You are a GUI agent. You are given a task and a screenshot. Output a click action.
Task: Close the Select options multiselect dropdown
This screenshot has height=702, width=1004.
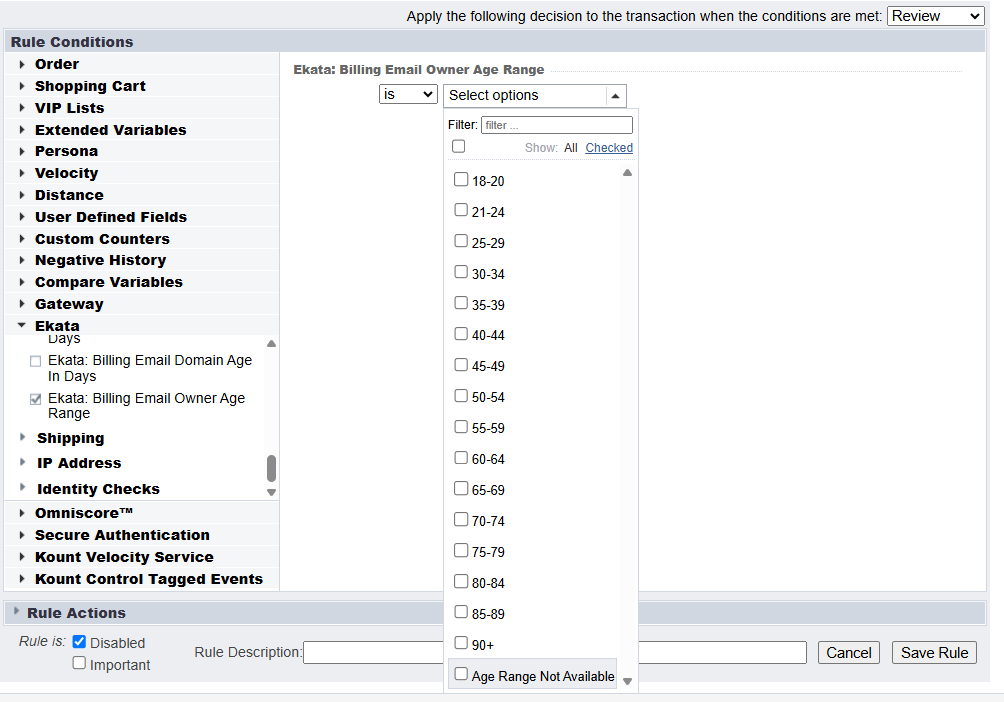(535, 95)
